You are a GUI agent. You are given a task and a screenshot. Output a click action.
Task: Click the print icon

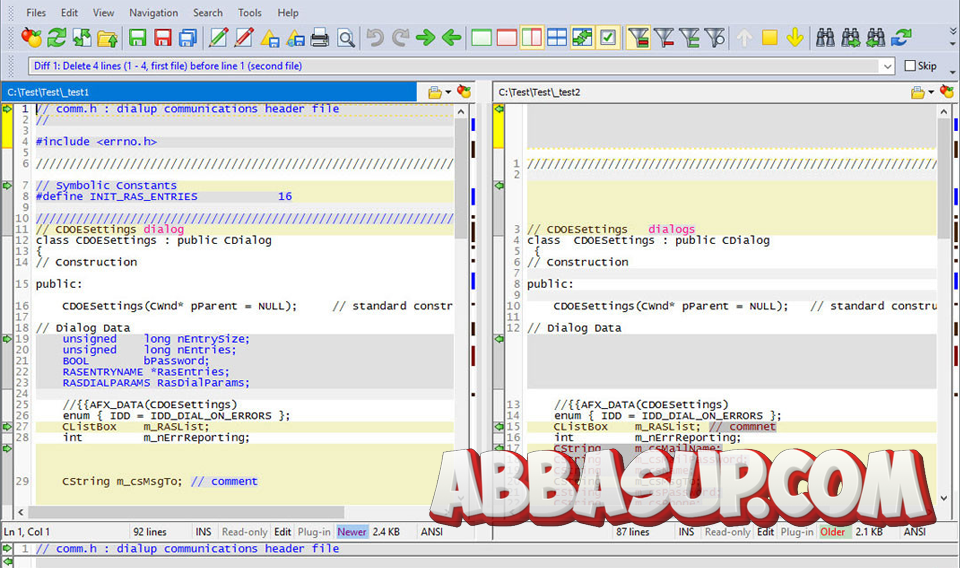(320, 38)
